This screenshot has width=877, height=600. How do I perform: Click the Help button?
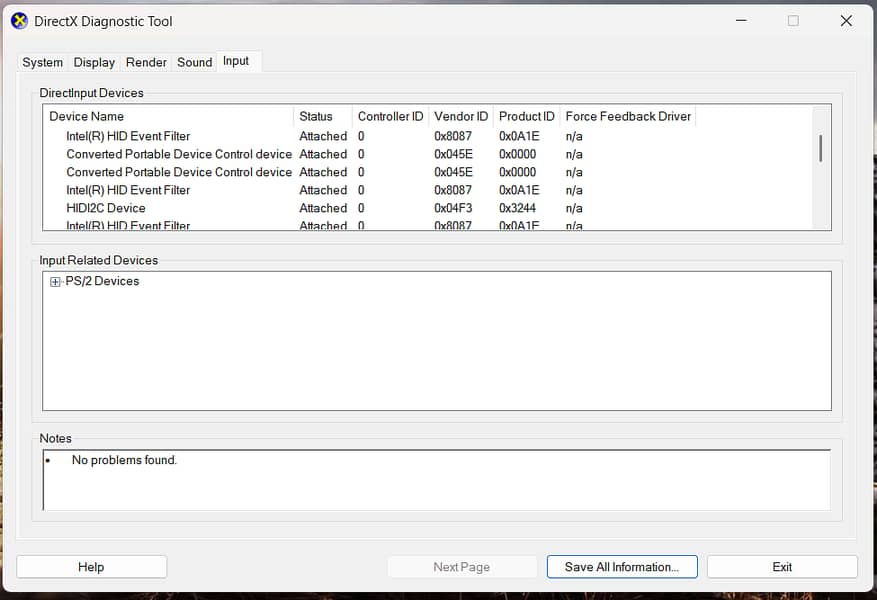click(91, 567)
